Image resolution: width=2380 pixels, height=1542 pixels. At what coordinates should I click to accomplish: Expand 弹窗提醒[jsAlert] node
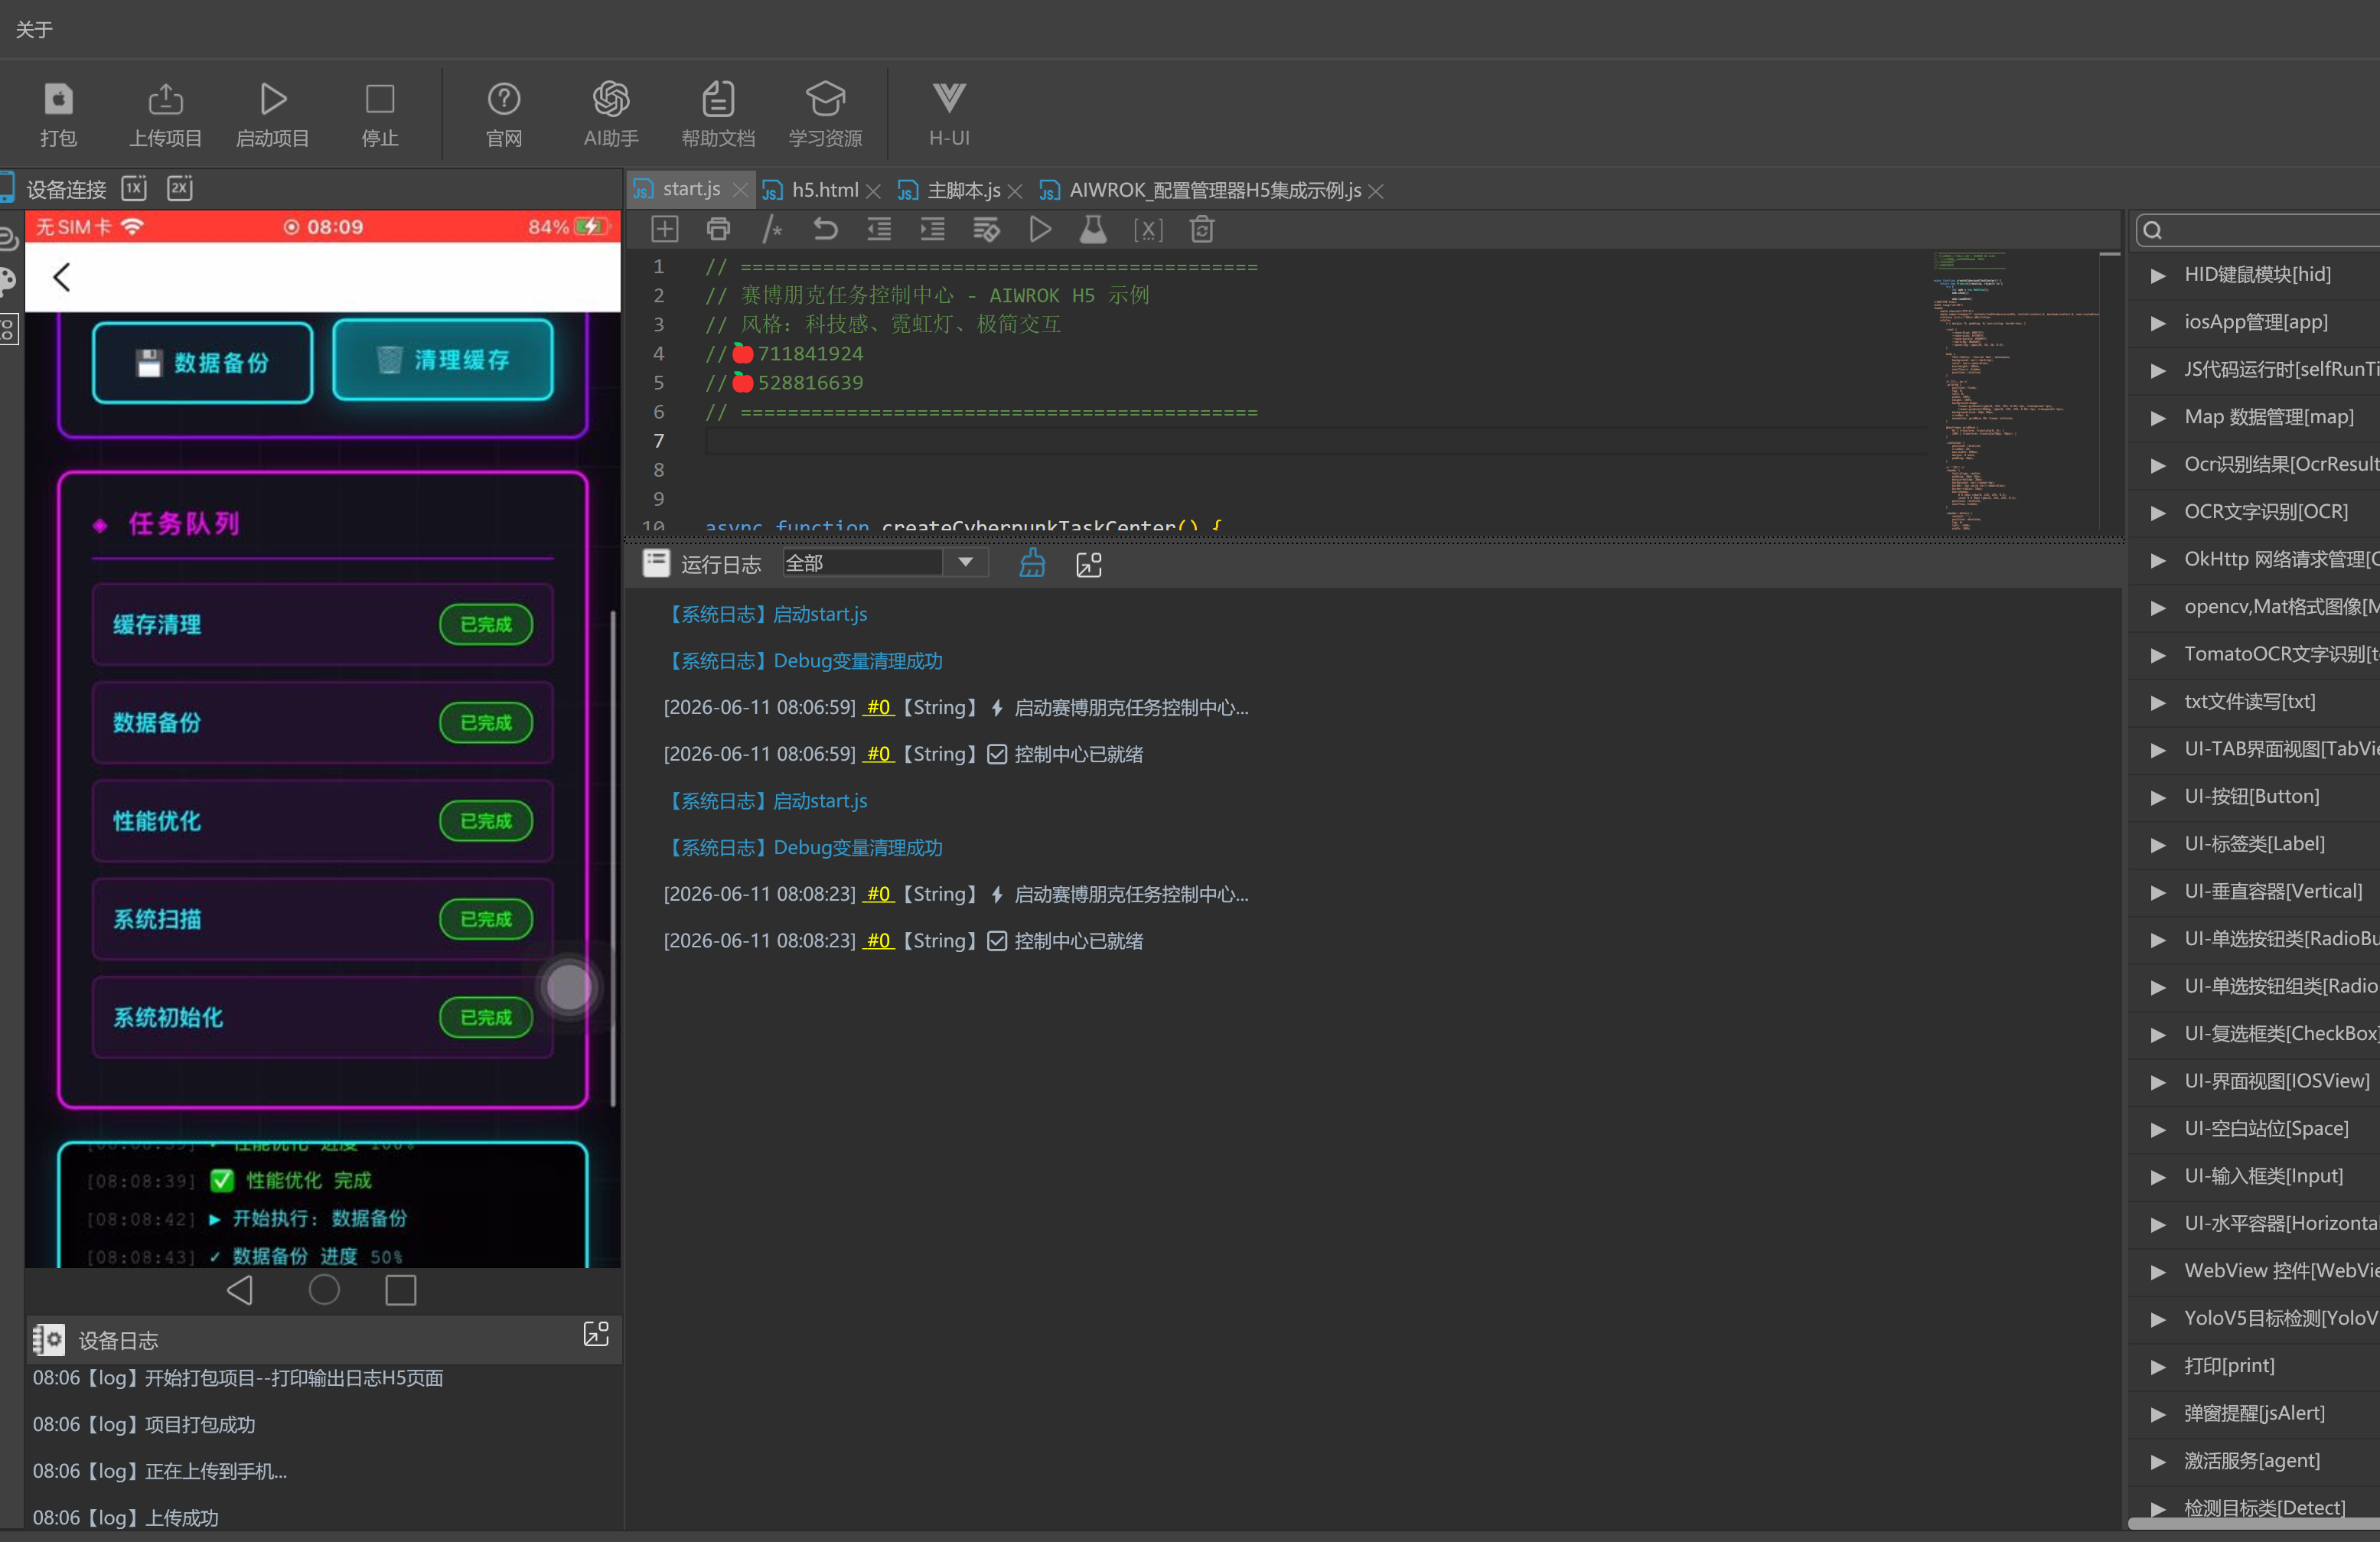point(2158,1415)
